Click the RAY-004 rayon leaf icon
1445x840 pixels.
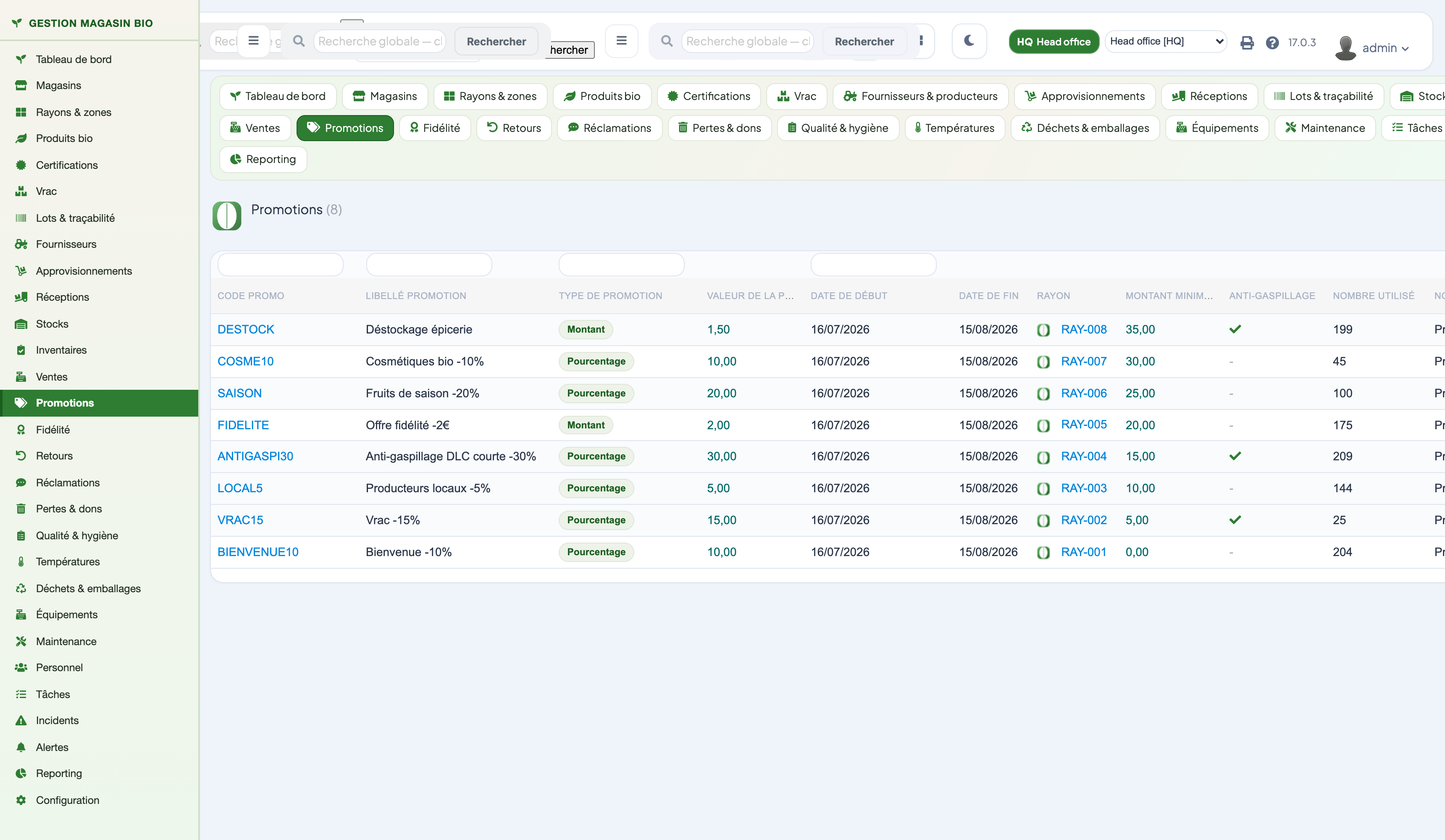click(1043, 457)
